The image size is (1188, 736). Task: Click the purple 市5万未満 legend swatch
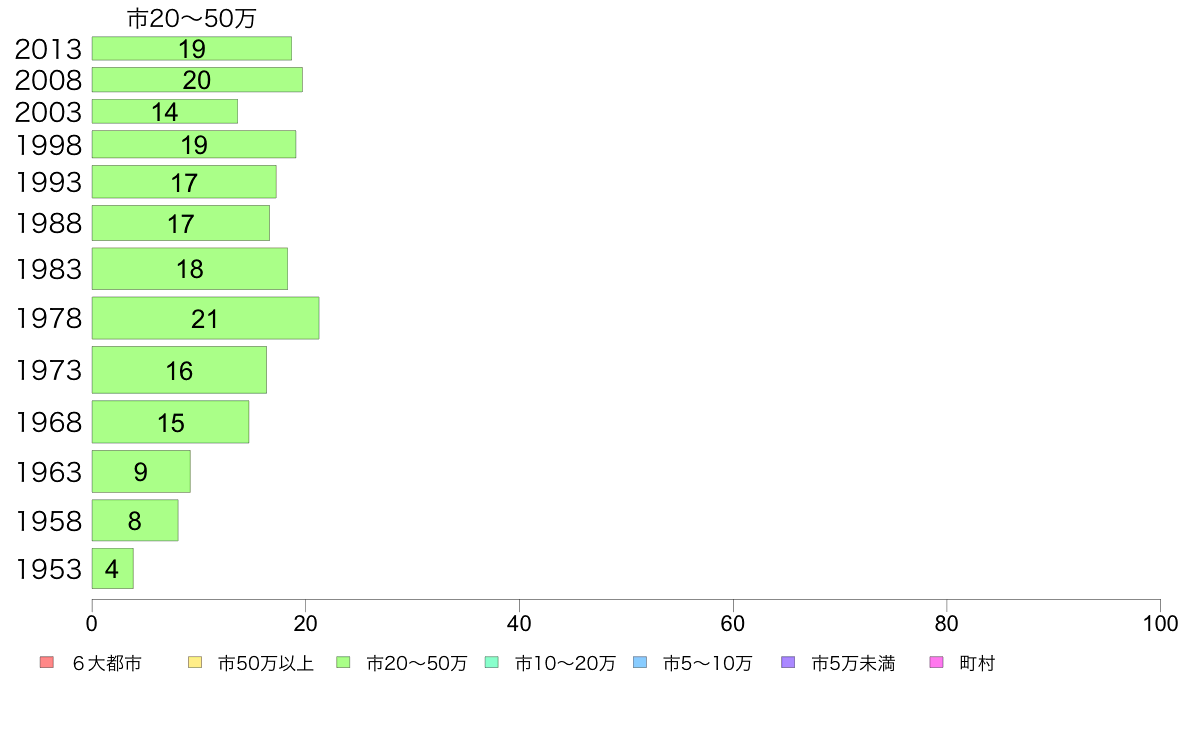click(x=788, y=662)
